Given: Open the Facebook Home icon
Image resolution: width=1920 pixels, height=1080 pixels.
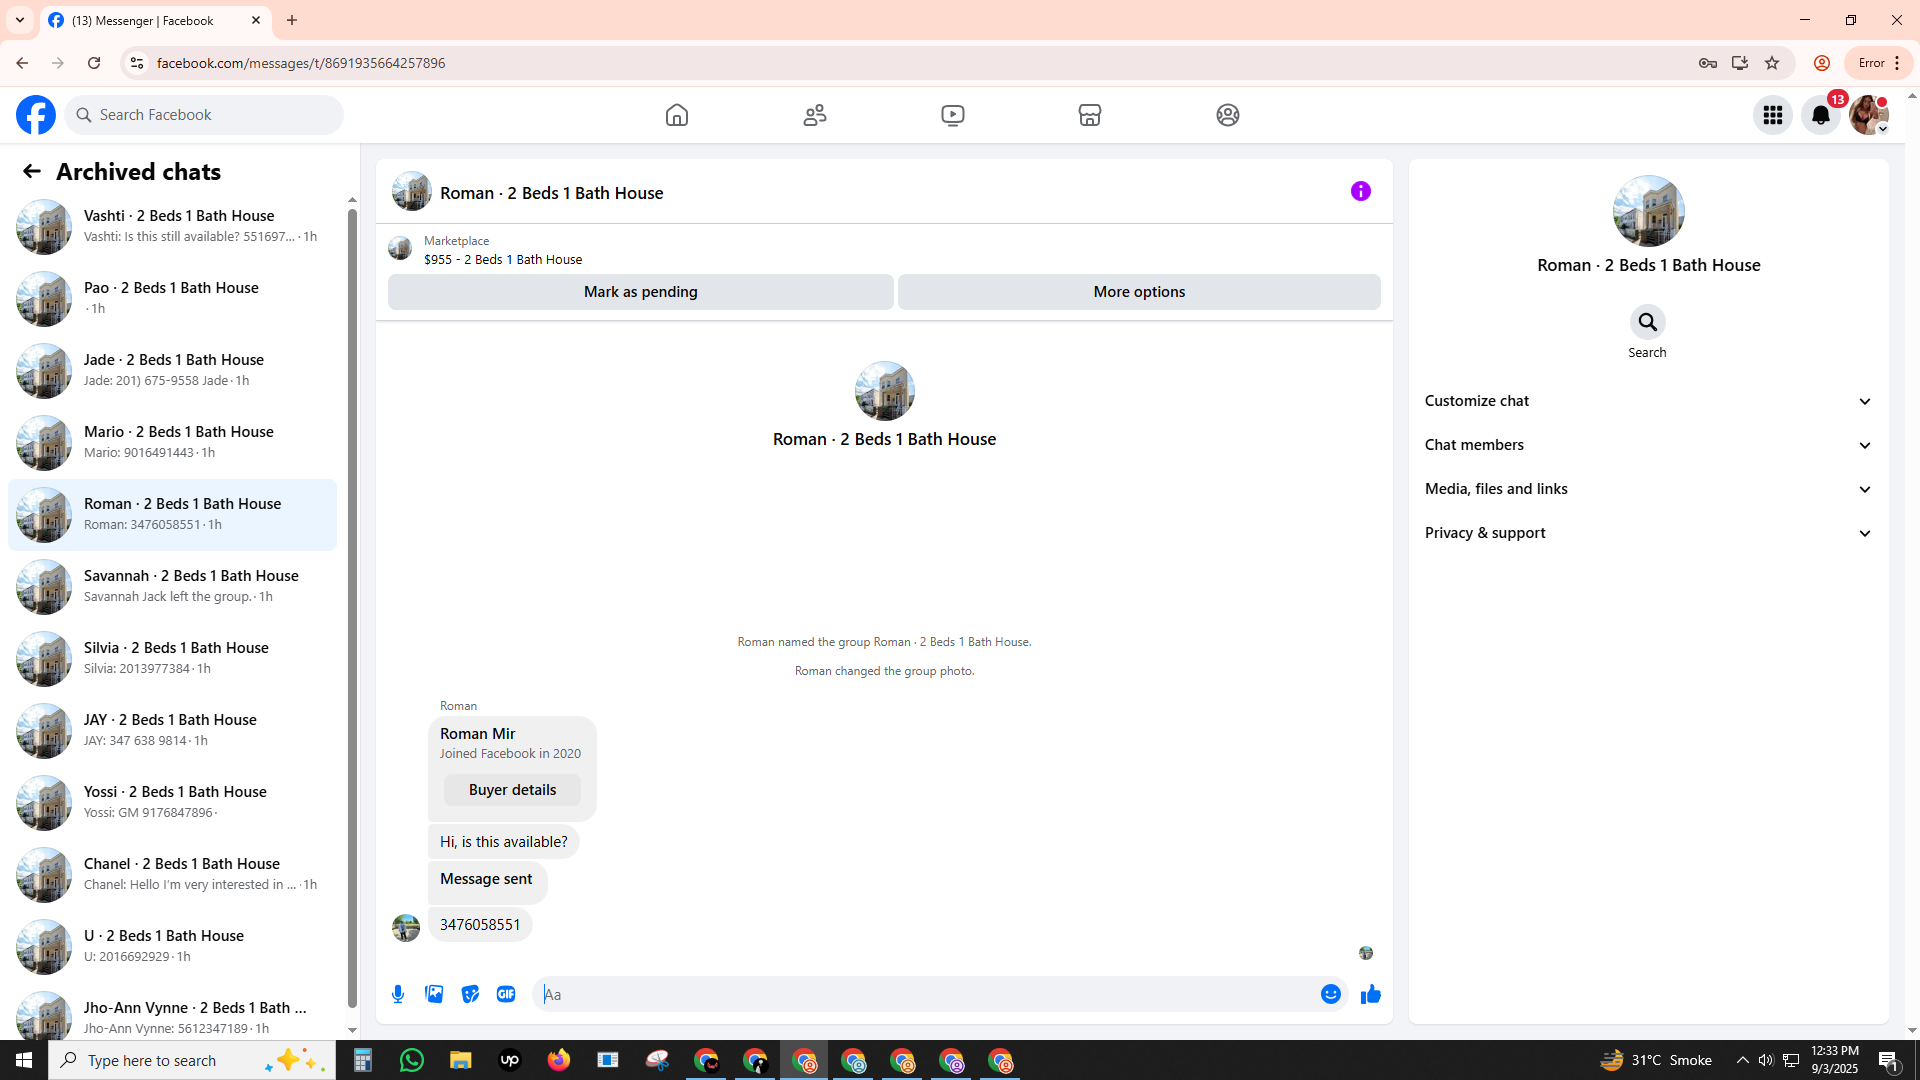Looking at the screenshot, I should [677, 115].
